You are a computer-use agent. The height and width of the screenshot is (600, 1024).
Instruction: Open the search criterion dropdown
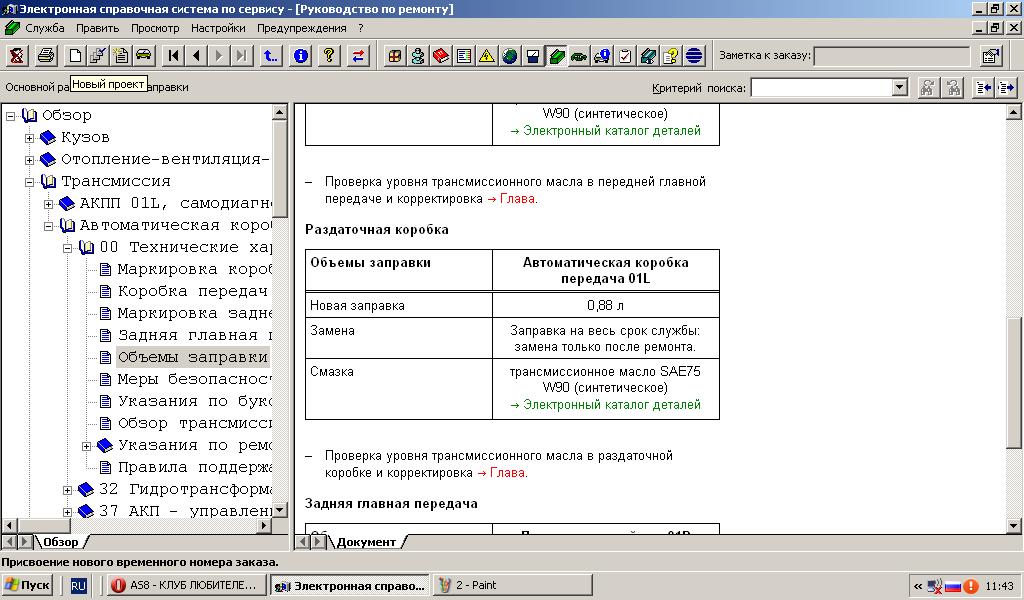pos(899,88)
